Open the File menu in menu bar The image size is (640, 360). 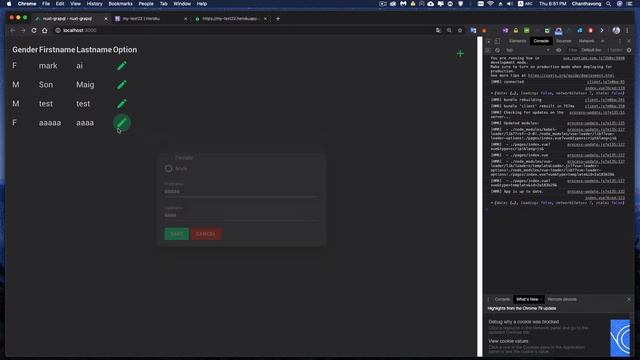pyautogui.click(x=46, y=4)
